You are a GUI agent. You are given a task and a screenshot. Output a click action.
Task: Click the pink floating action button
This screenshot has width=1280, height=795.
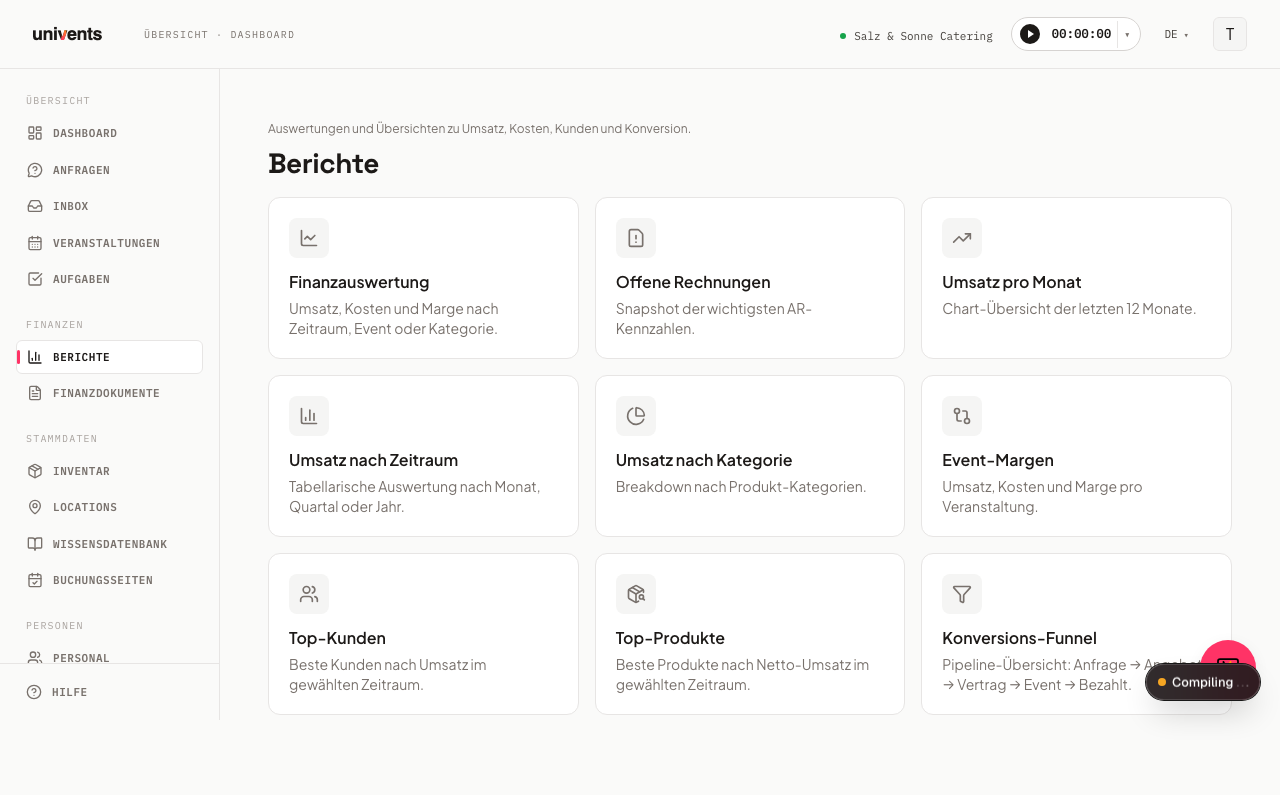(1228, 653)
